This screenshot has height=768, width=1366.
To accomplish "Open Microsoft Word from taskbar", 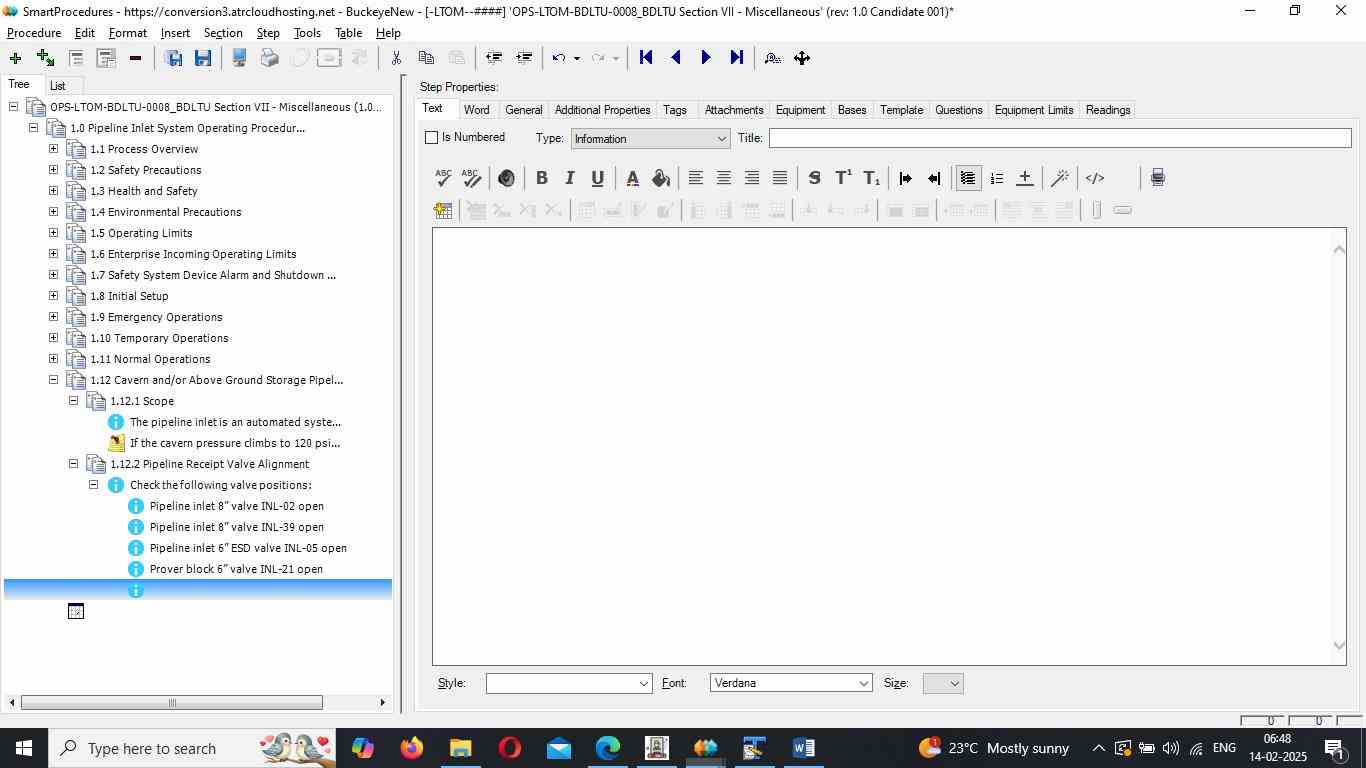I will tap(803, 748).
